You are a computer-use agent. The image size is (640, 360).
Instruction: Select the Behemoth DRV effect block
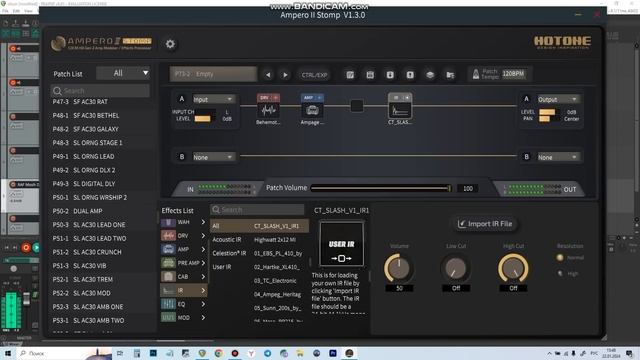click(x=268, y=110)
